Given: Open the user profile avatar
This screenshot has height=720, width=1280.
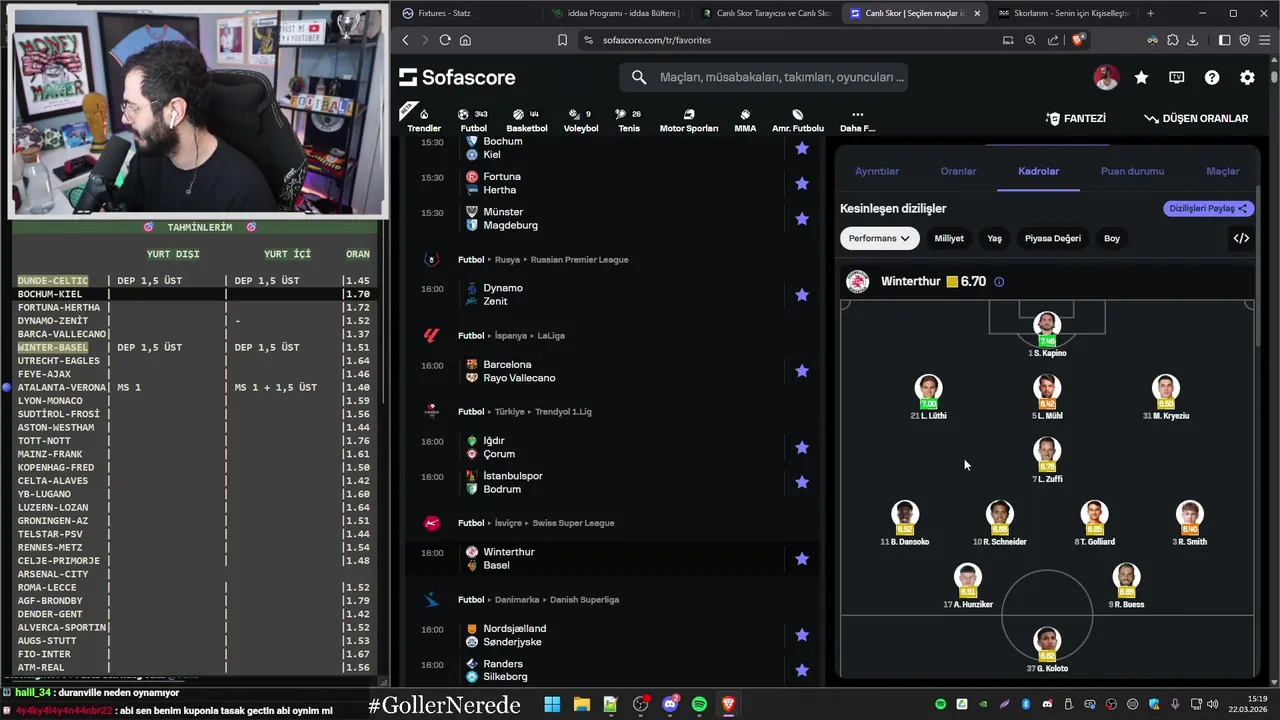Looking at the screenshot, I should point(1106,77).
